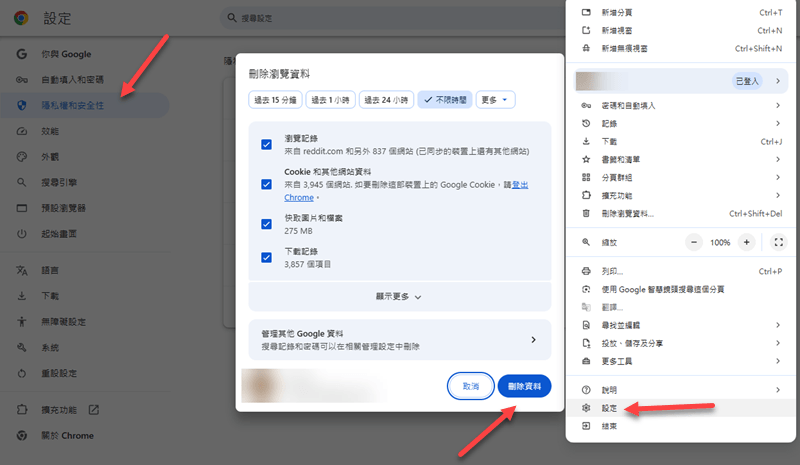Click the download icon for 下載 in sidebar

click(21, 296)
